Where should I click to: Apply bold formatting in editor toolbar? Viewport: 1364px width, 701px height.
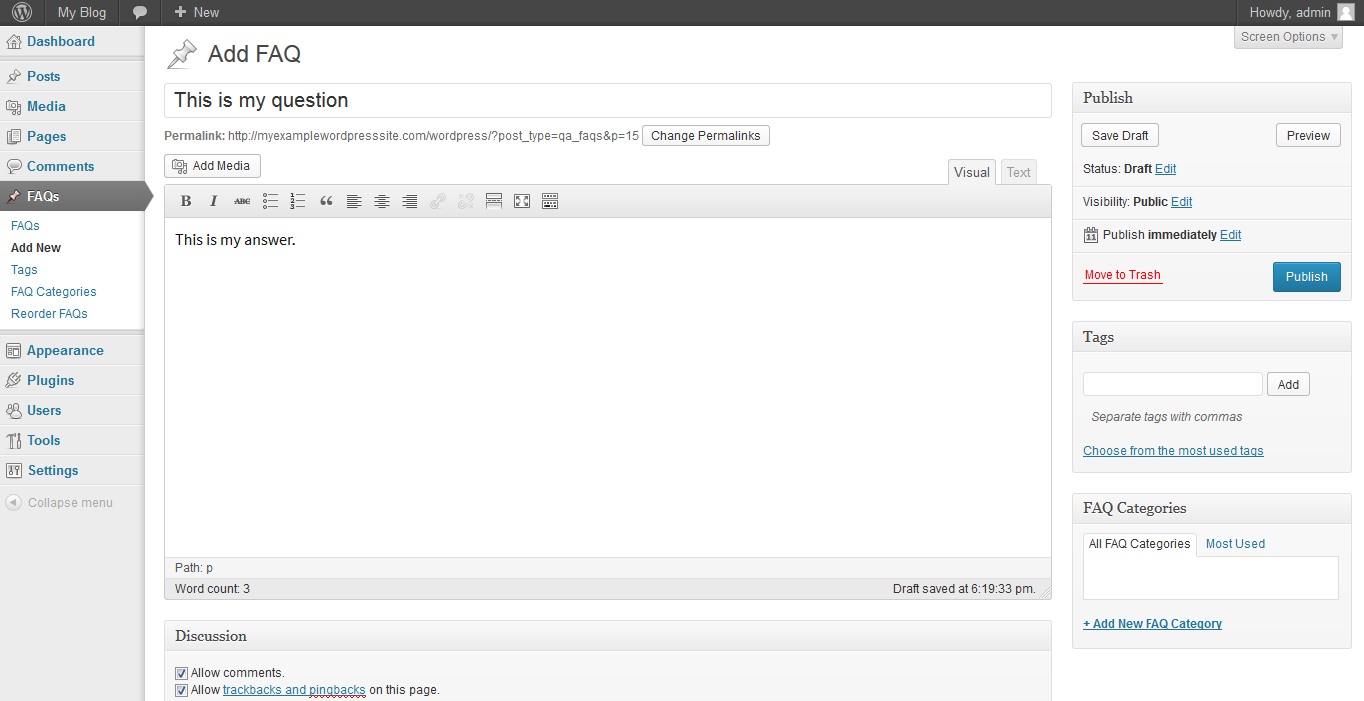click(186, 201)
